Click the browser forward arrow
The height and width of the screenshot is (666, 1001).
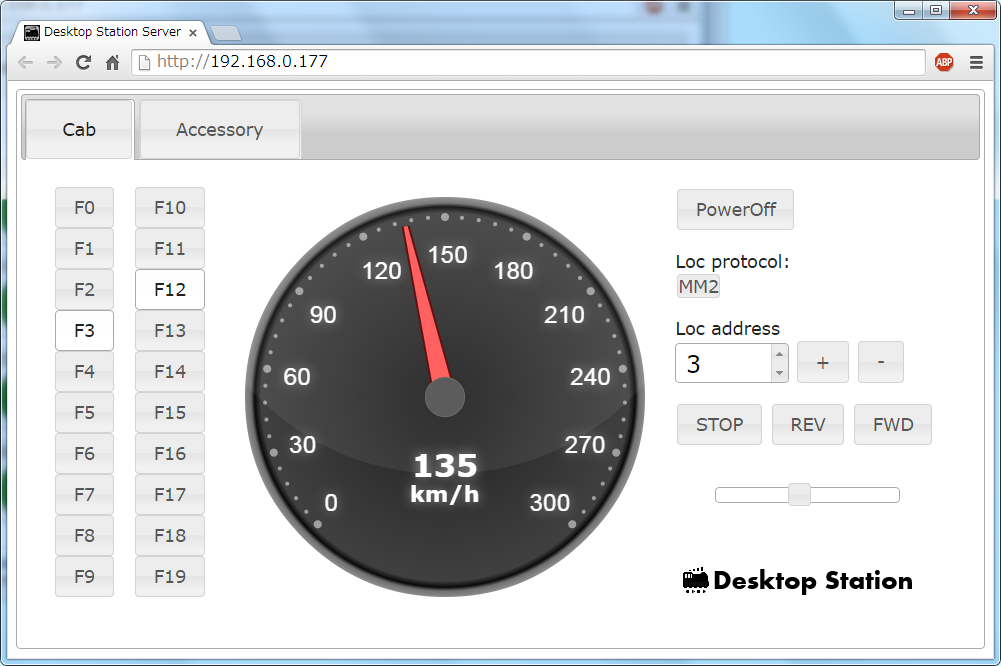(54, 62)
